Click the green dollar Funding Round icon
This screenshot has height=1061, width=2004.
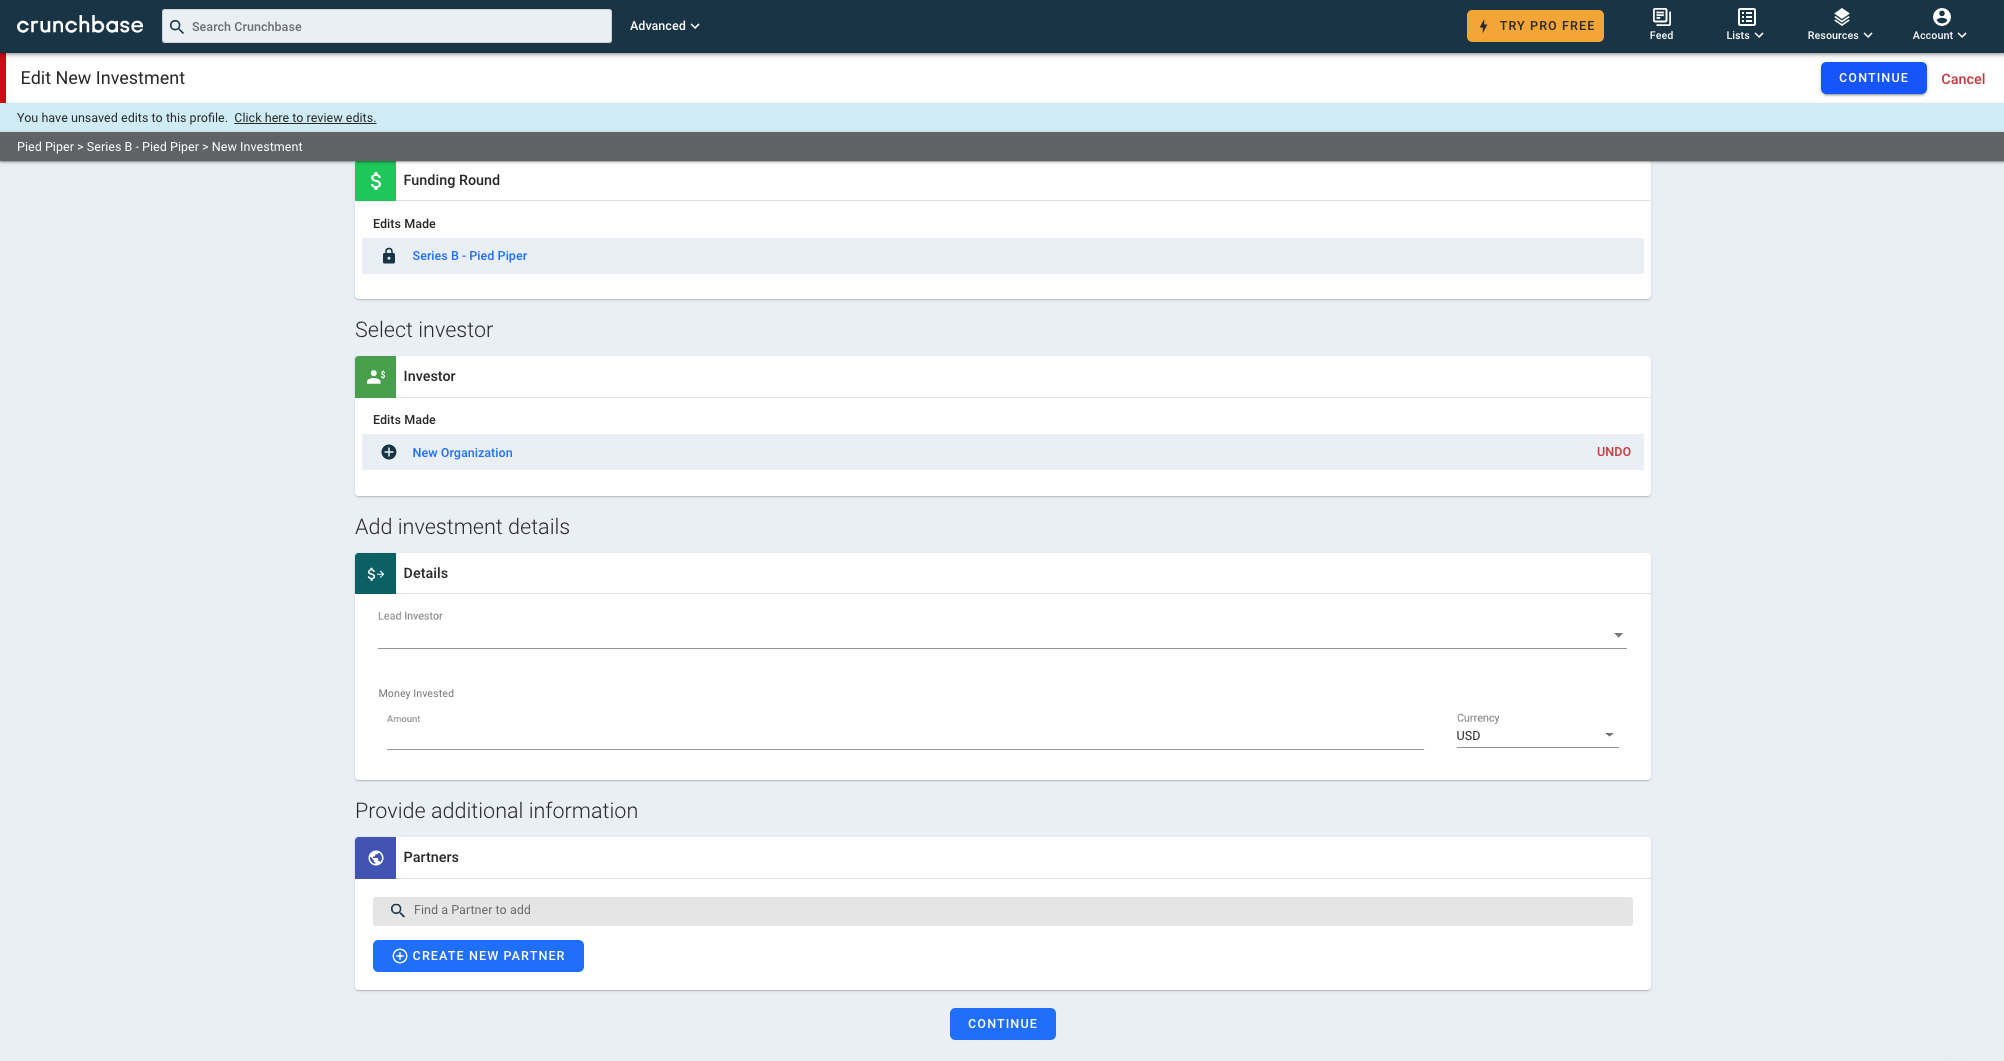[375, 181]
